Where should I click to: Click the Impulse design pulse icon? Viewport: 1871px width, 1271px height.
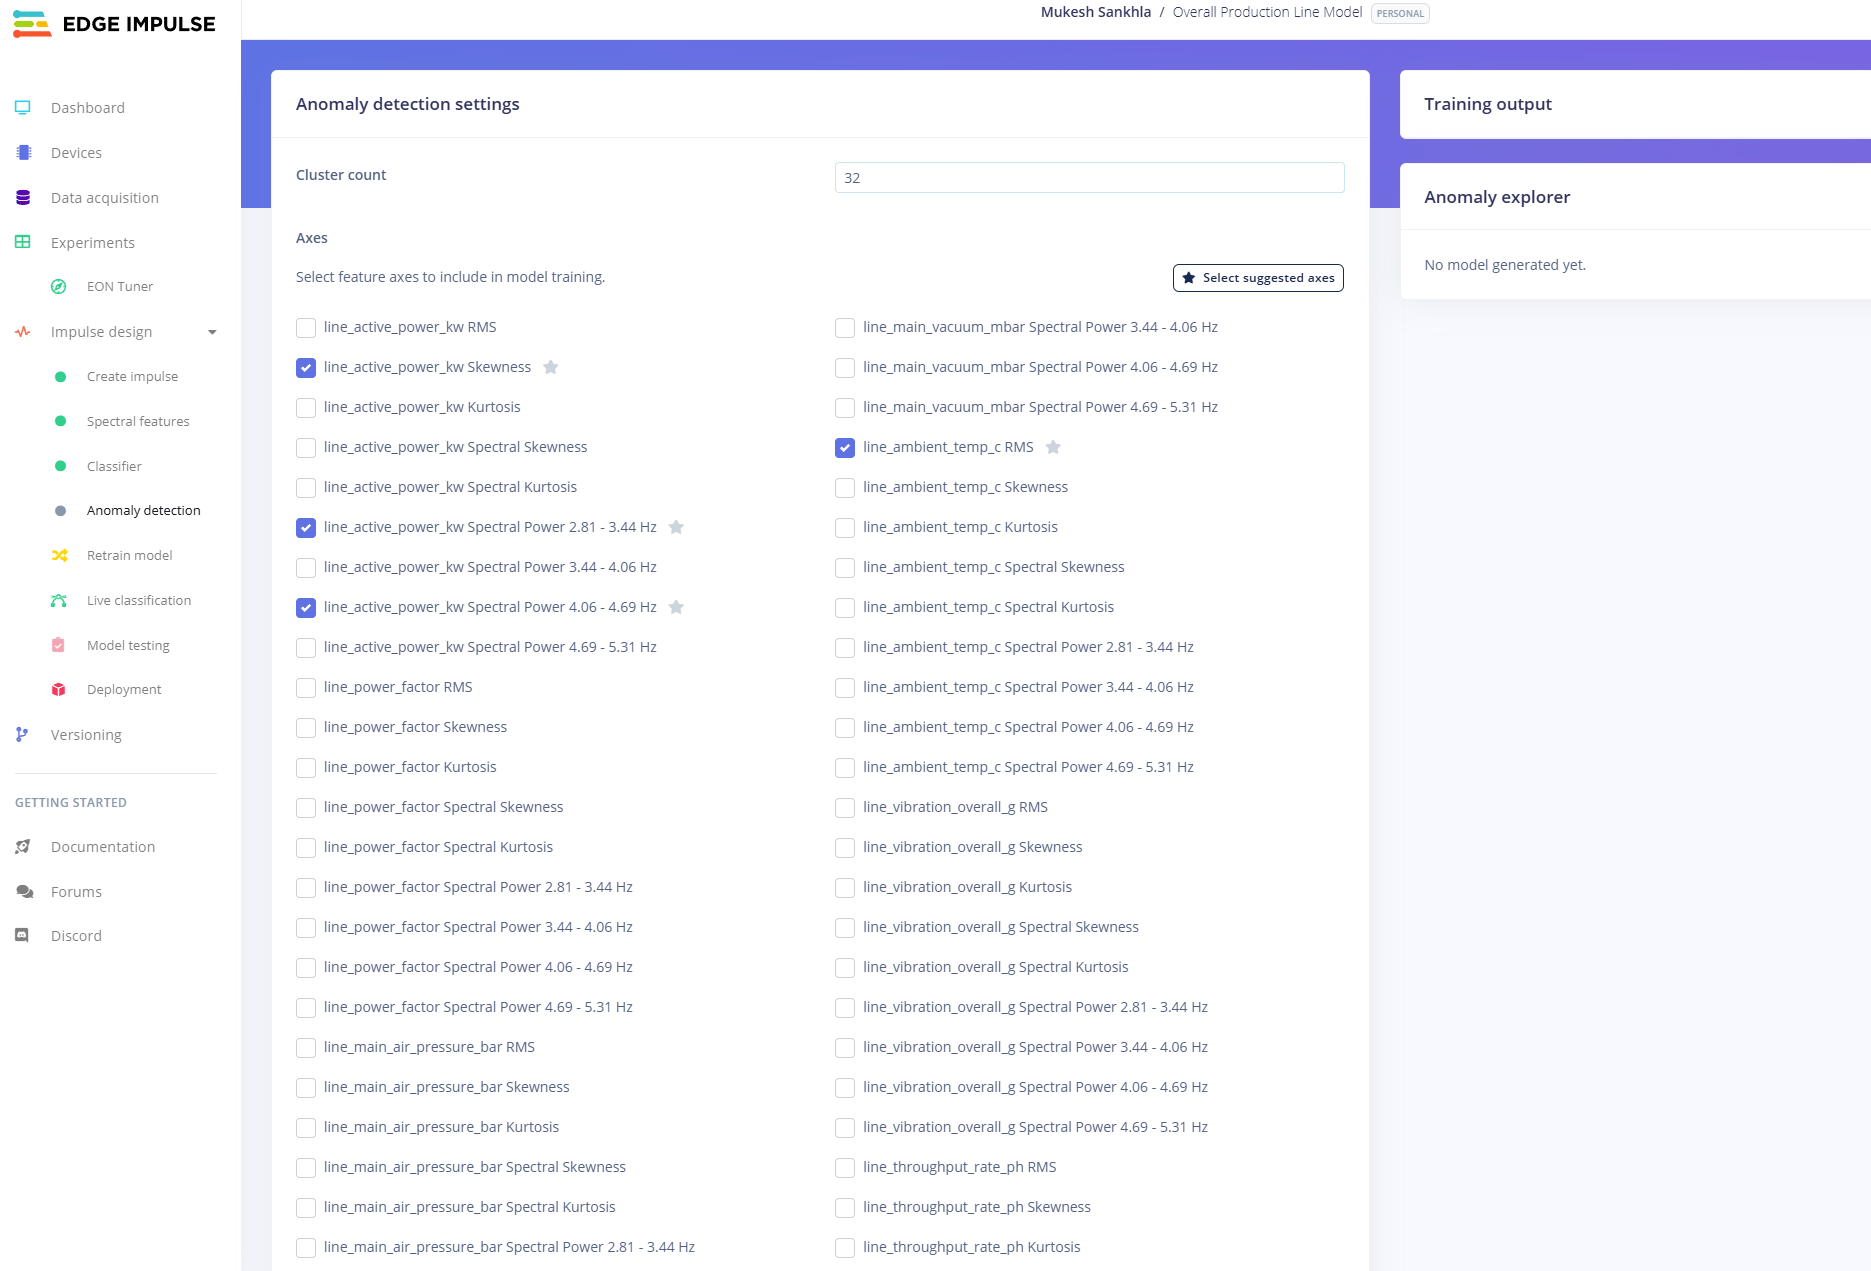(x=23, y=331)
